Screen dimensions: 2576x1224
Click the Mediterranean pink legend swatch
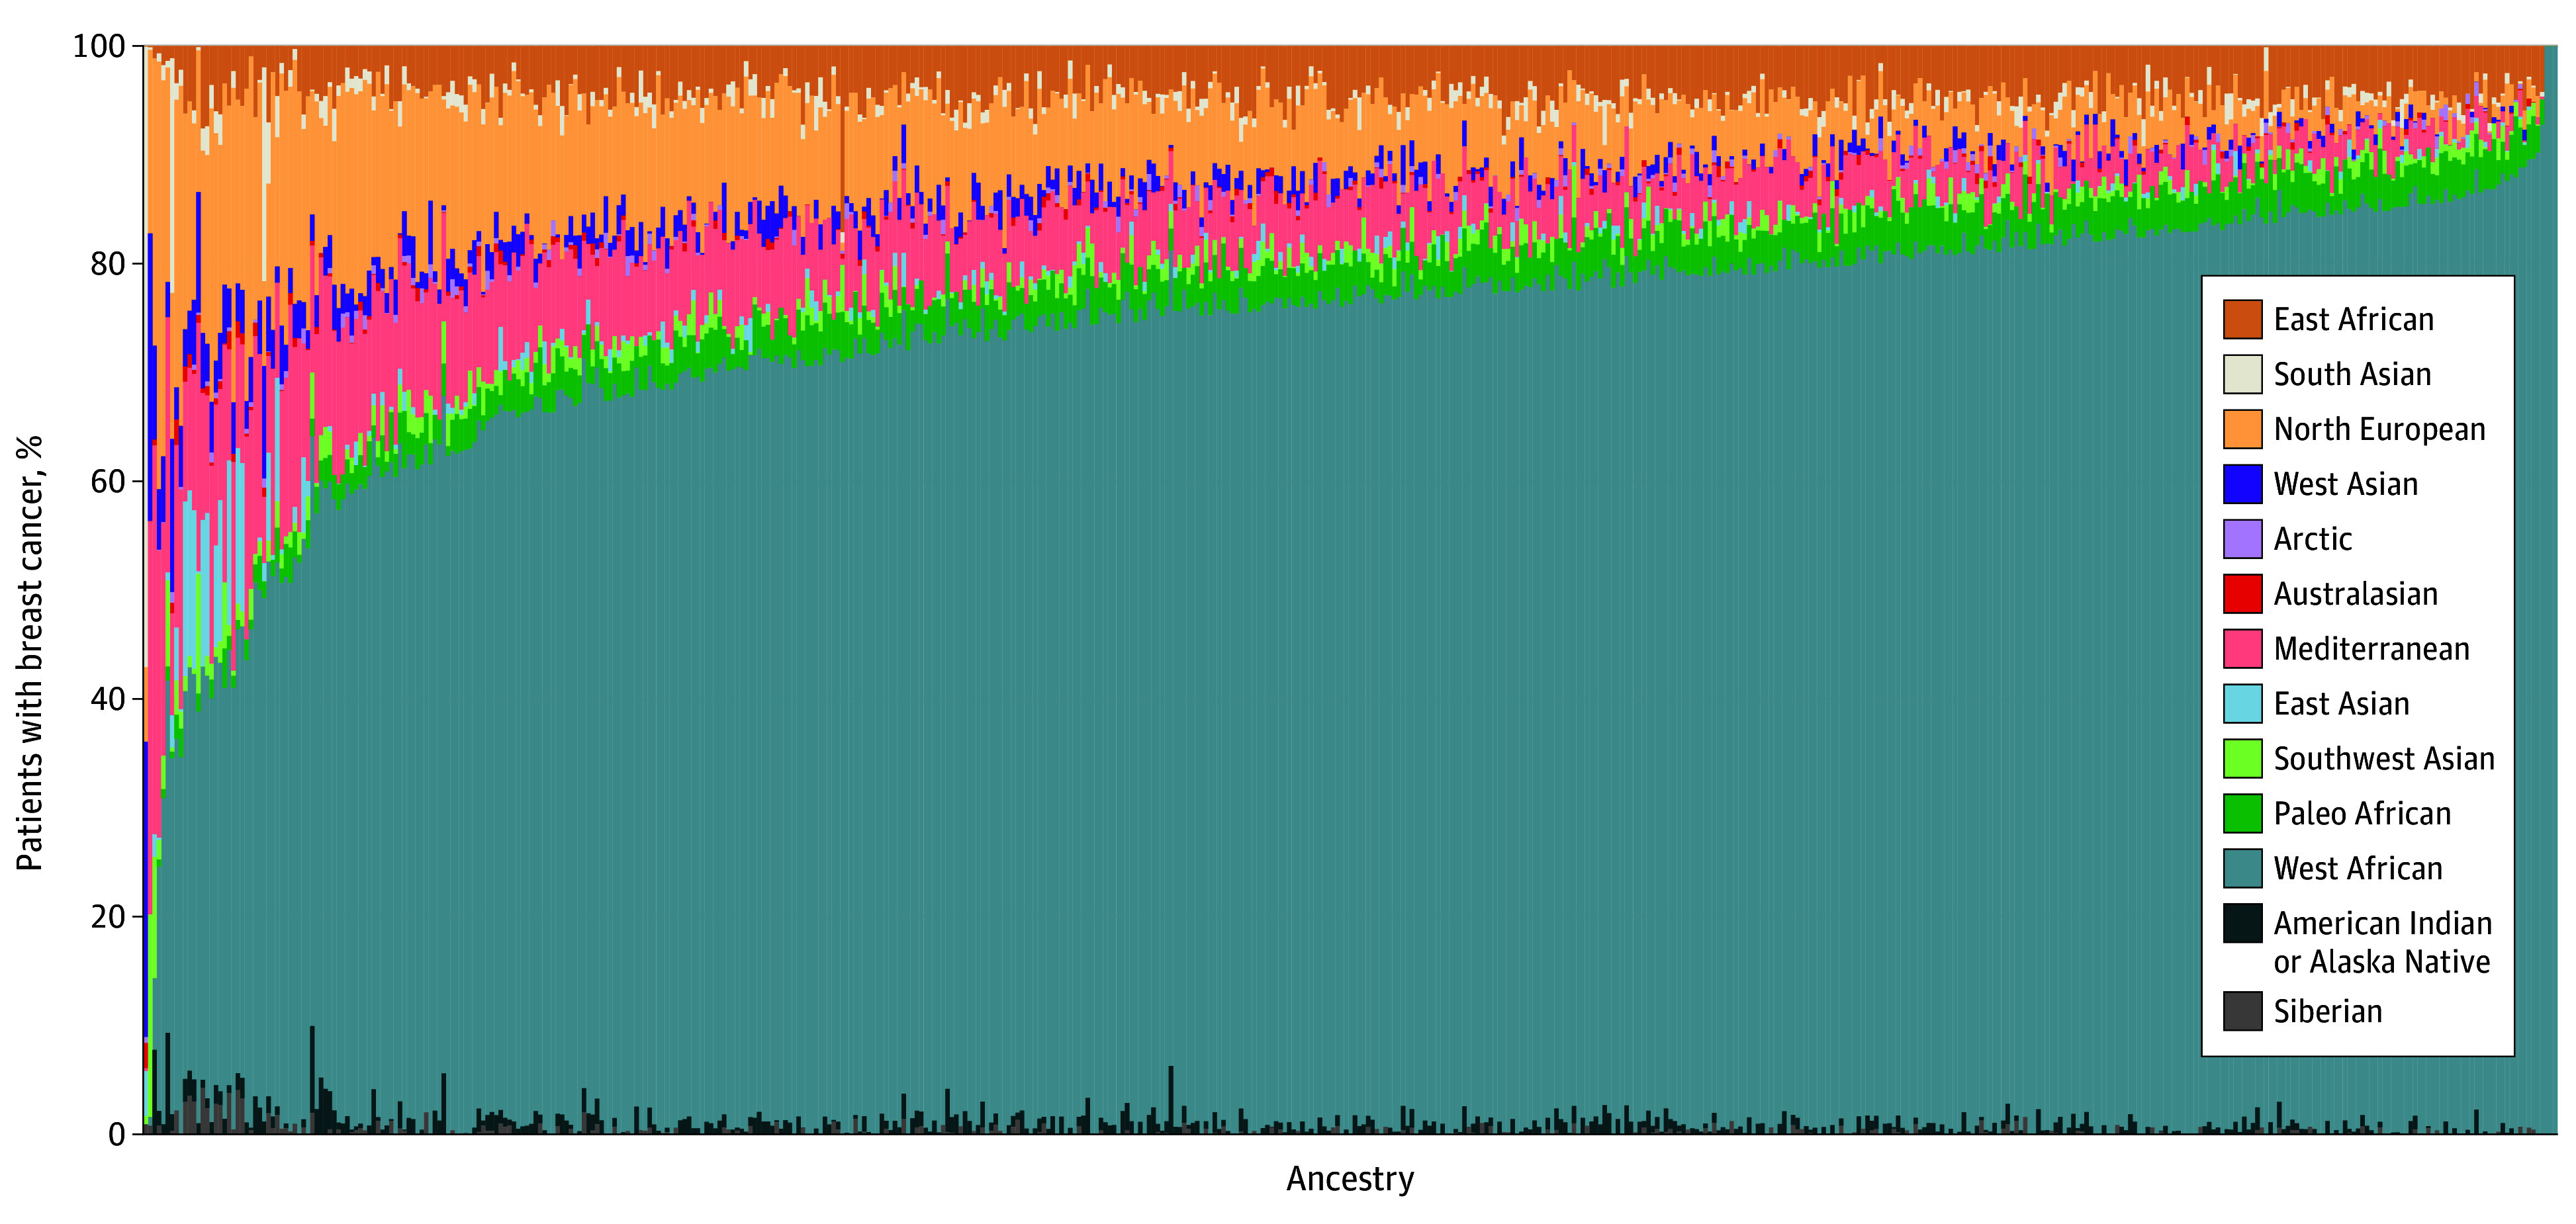[2242, 649]
